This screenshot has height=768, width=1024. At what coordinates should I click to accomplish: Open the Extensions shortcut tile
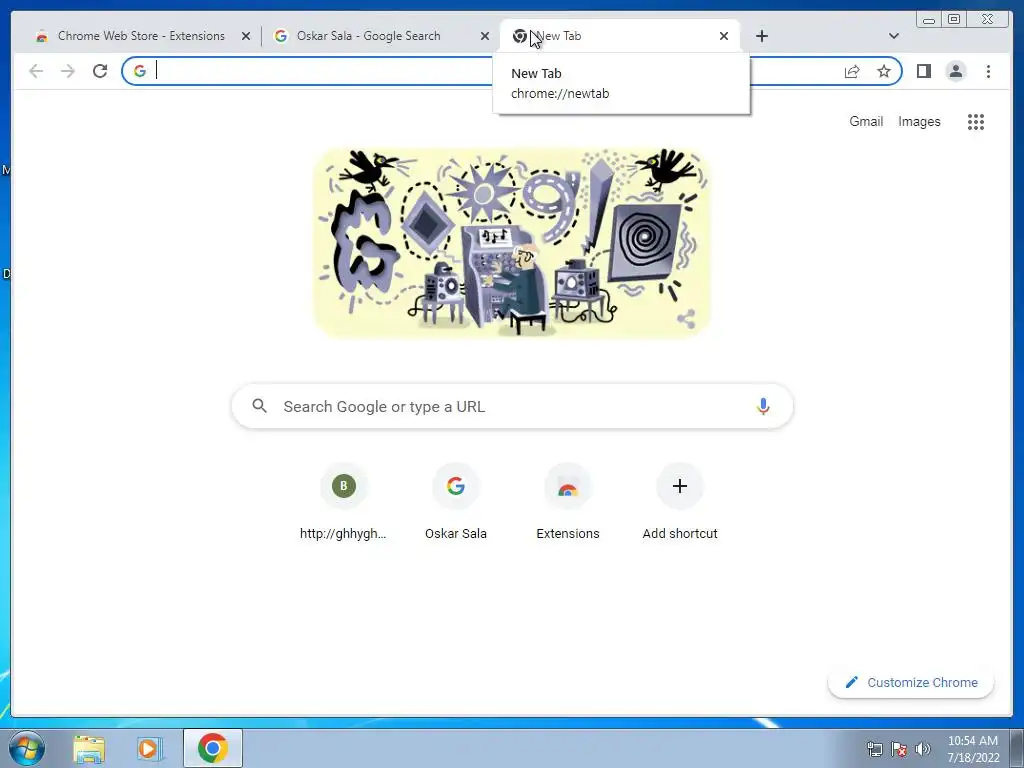[568, 502]
